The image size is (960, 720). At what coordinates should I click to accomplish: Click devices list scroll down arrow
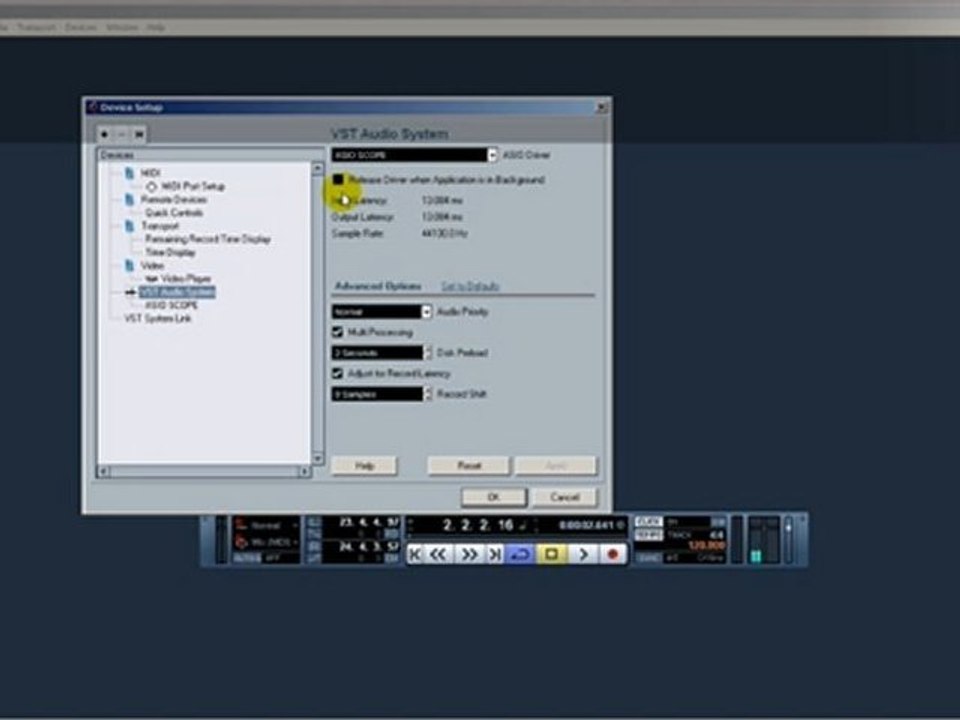coord(318,458)
